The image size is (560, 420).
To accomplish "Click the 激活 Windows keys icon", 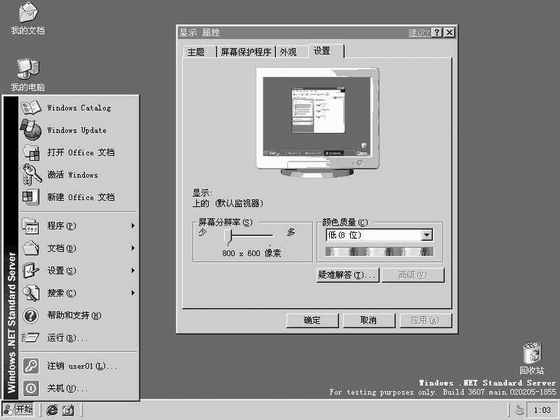I will click(31, 174).
